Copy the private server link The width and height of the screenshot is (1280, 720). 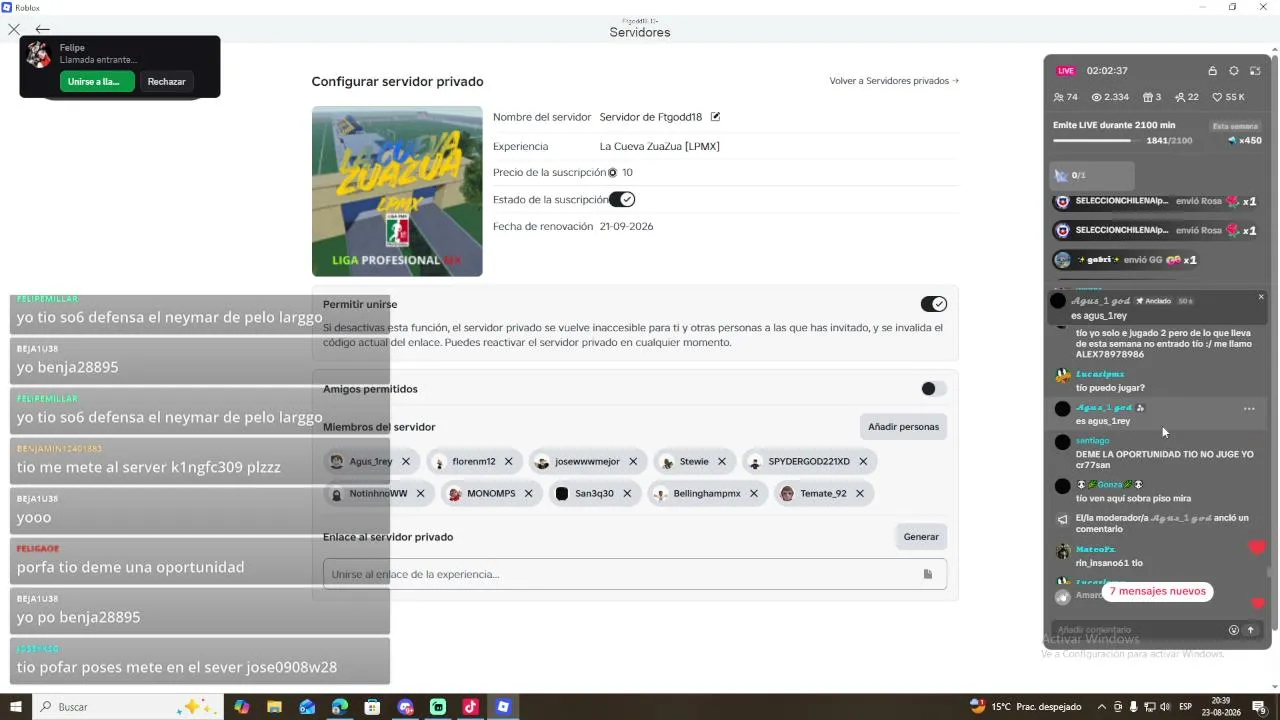(x=927, y=574)
